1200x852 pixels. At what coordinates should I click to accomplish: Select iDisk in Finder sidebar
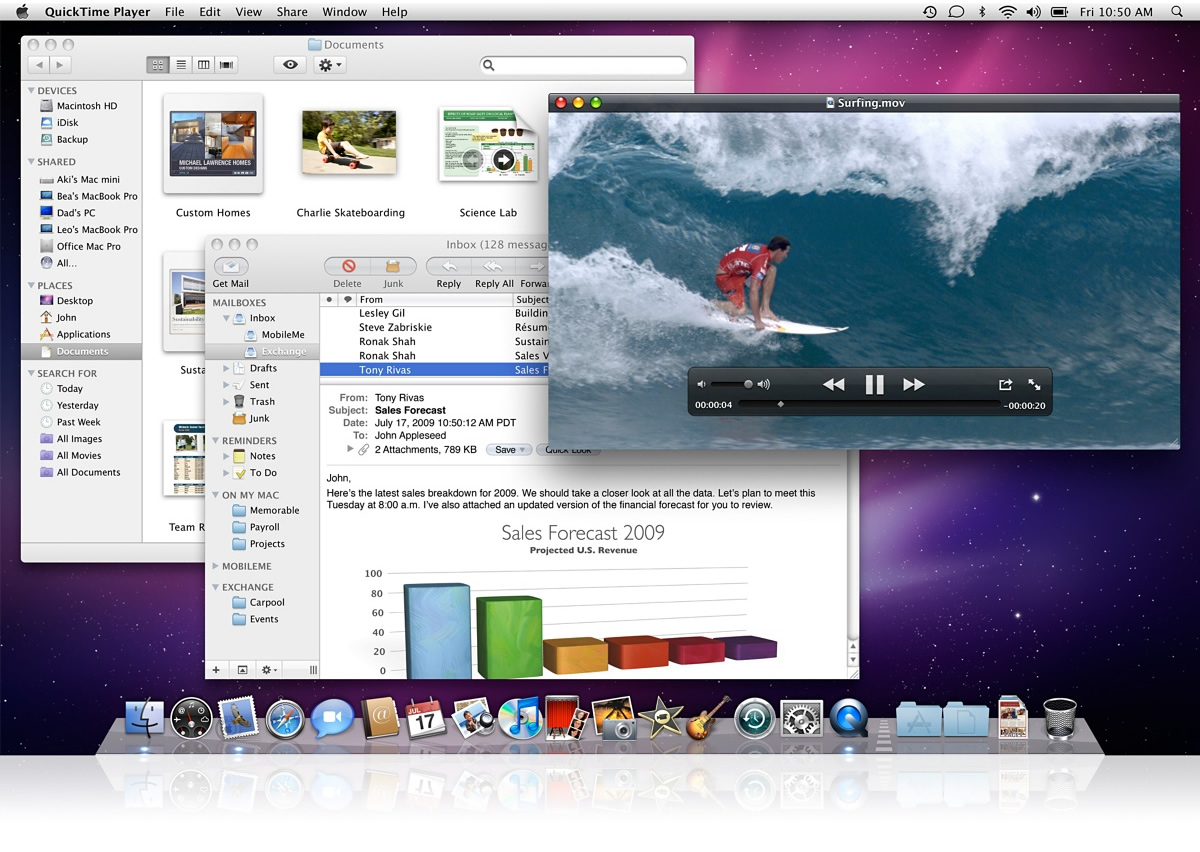click(59, 123)
